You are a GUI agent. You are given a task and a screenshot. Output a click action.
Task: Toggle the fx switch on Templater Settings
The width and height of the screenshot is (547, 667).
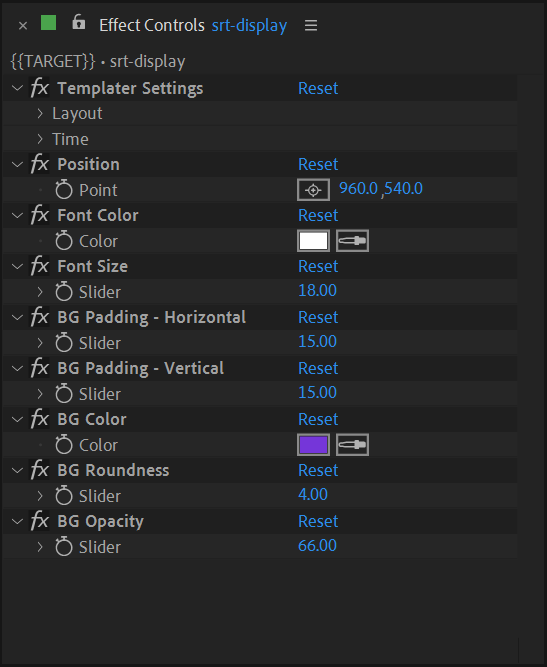40,88
